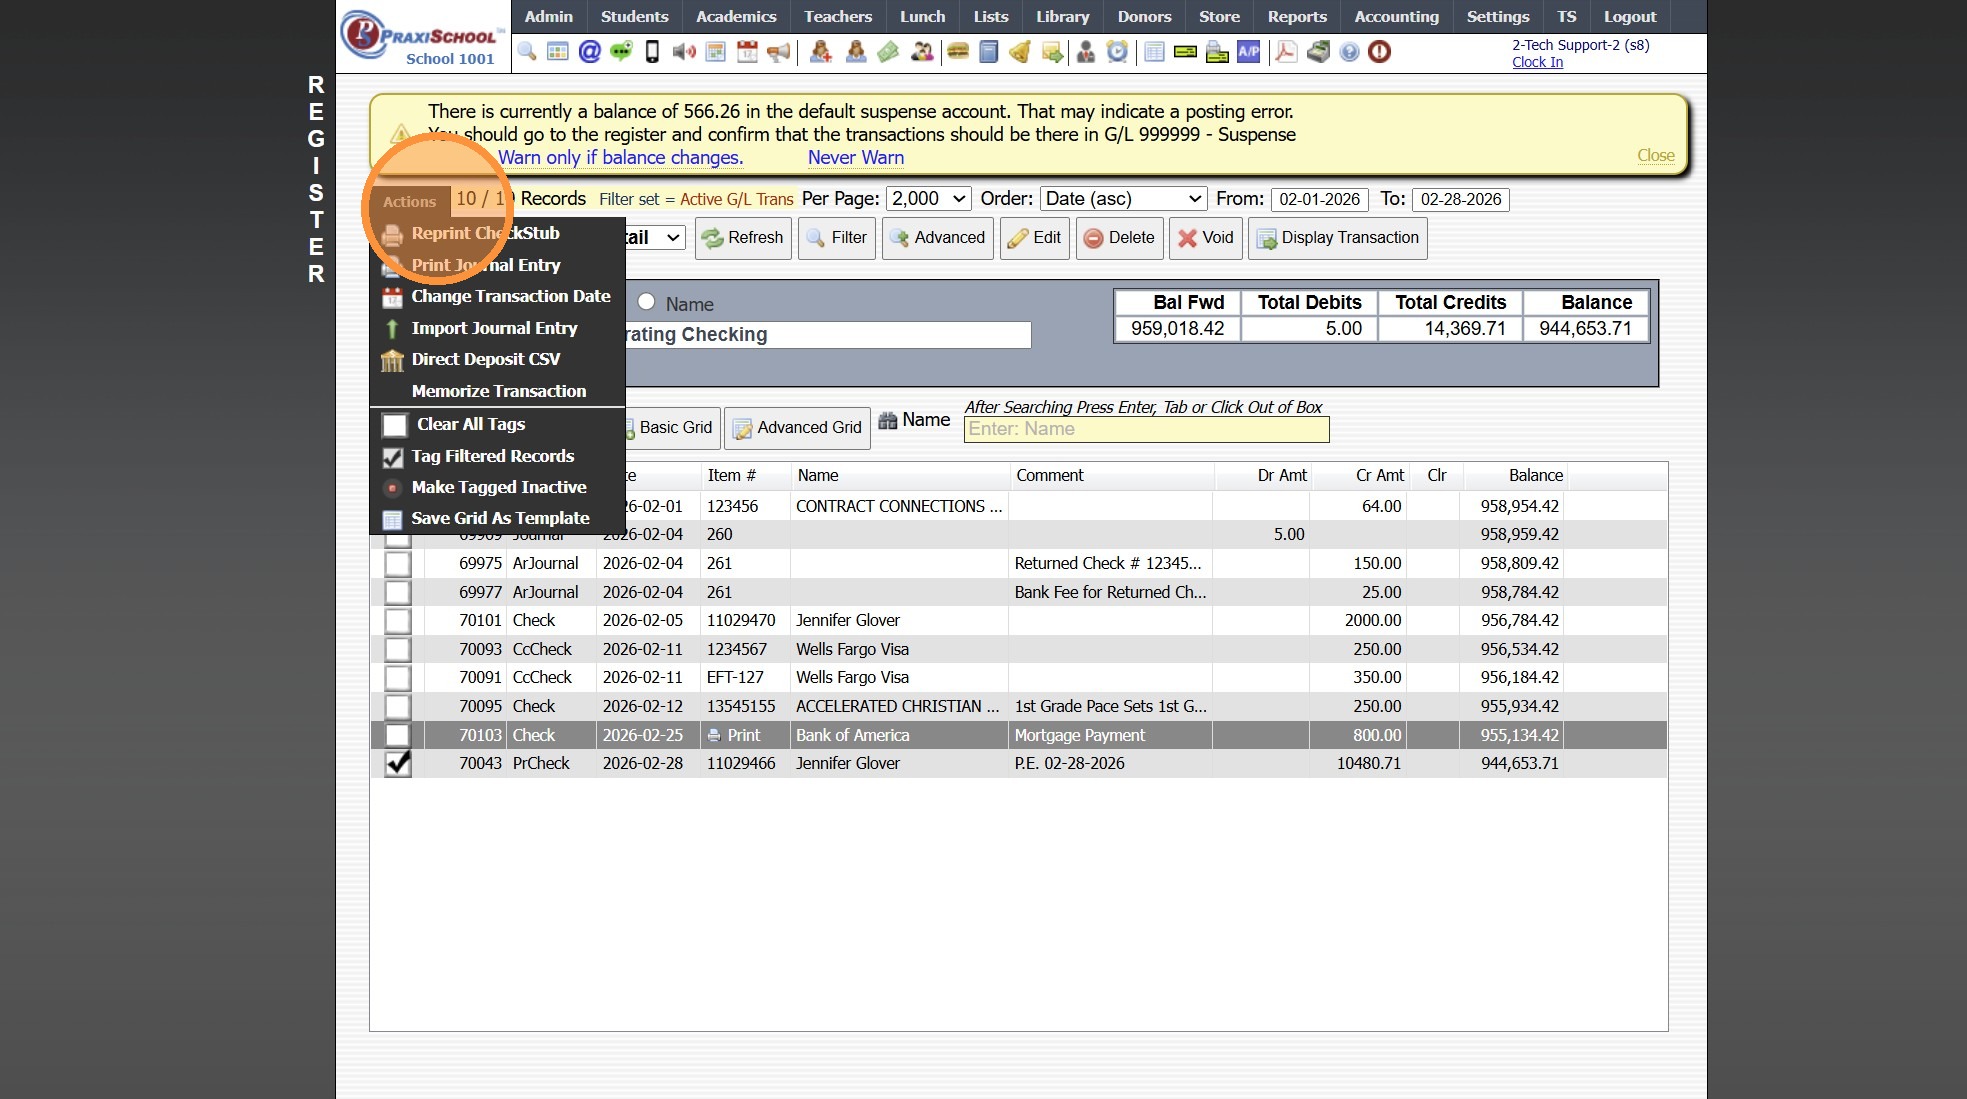
Task: Expand the Order Date (asc) dropdown
Action: click(1123, 199)
